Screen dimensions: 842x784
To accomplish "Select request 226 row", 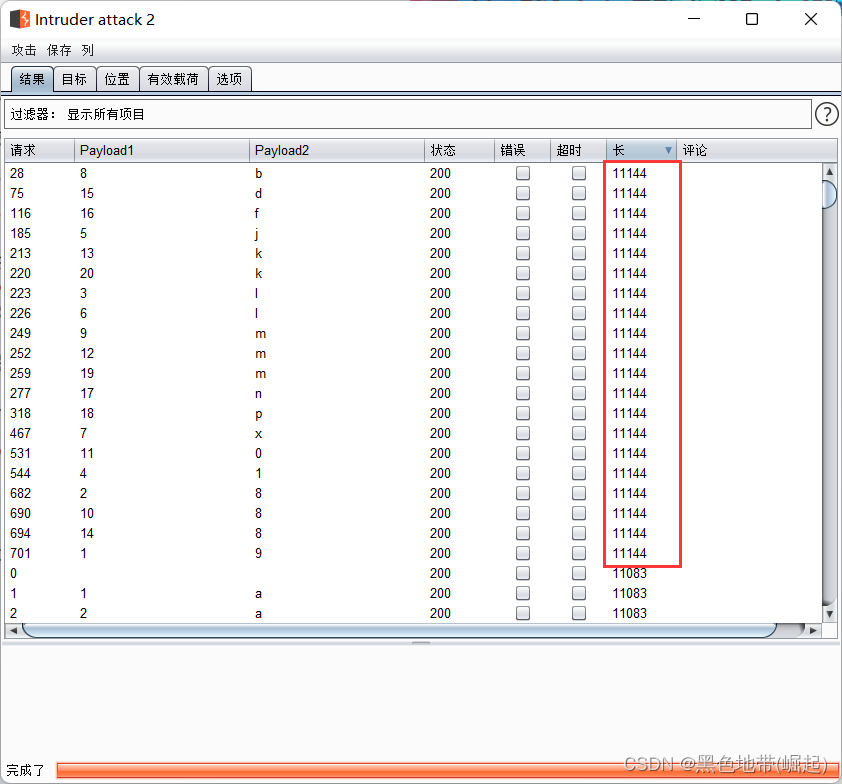I will [x=413, y=313].
